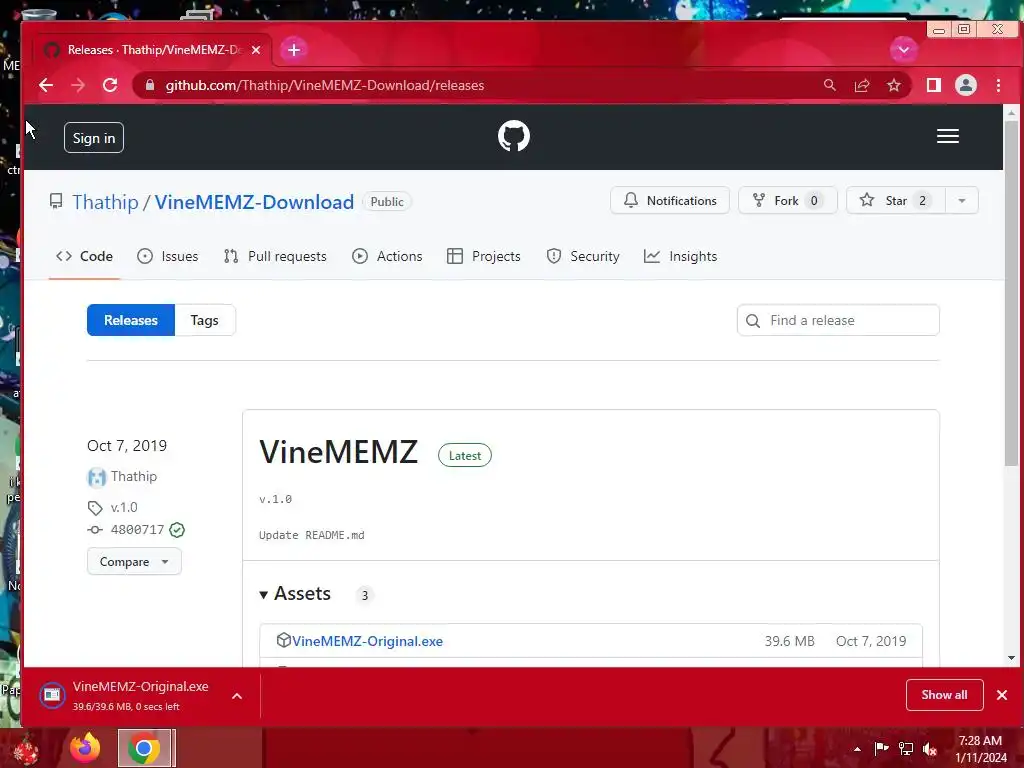
Task: Open the clock showing 7:28 AM
Action: [980, 749]
